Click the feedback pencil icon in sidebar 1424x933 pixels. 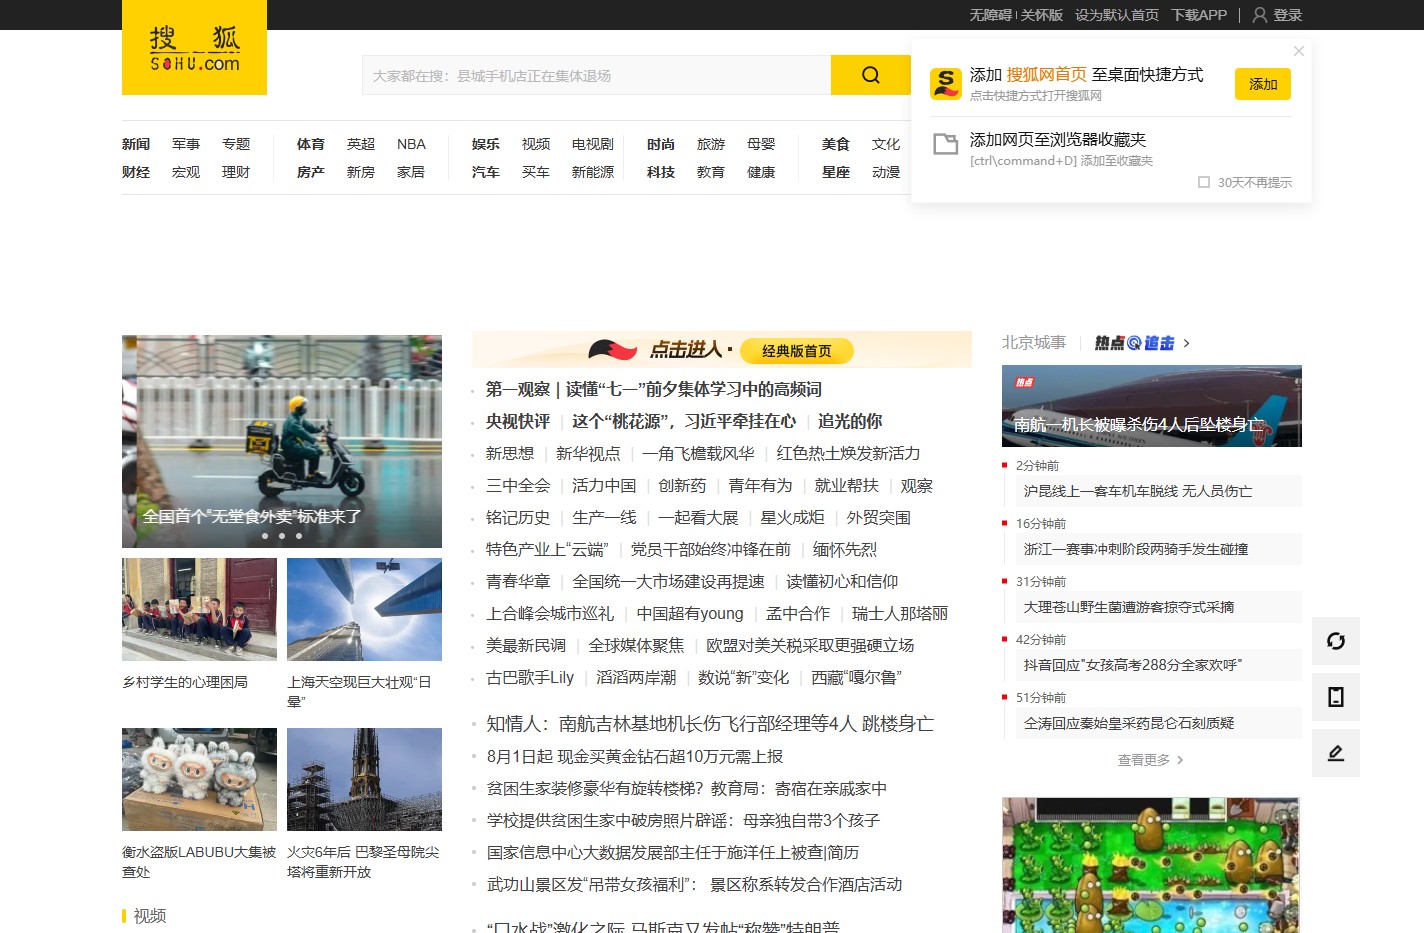1336,753
